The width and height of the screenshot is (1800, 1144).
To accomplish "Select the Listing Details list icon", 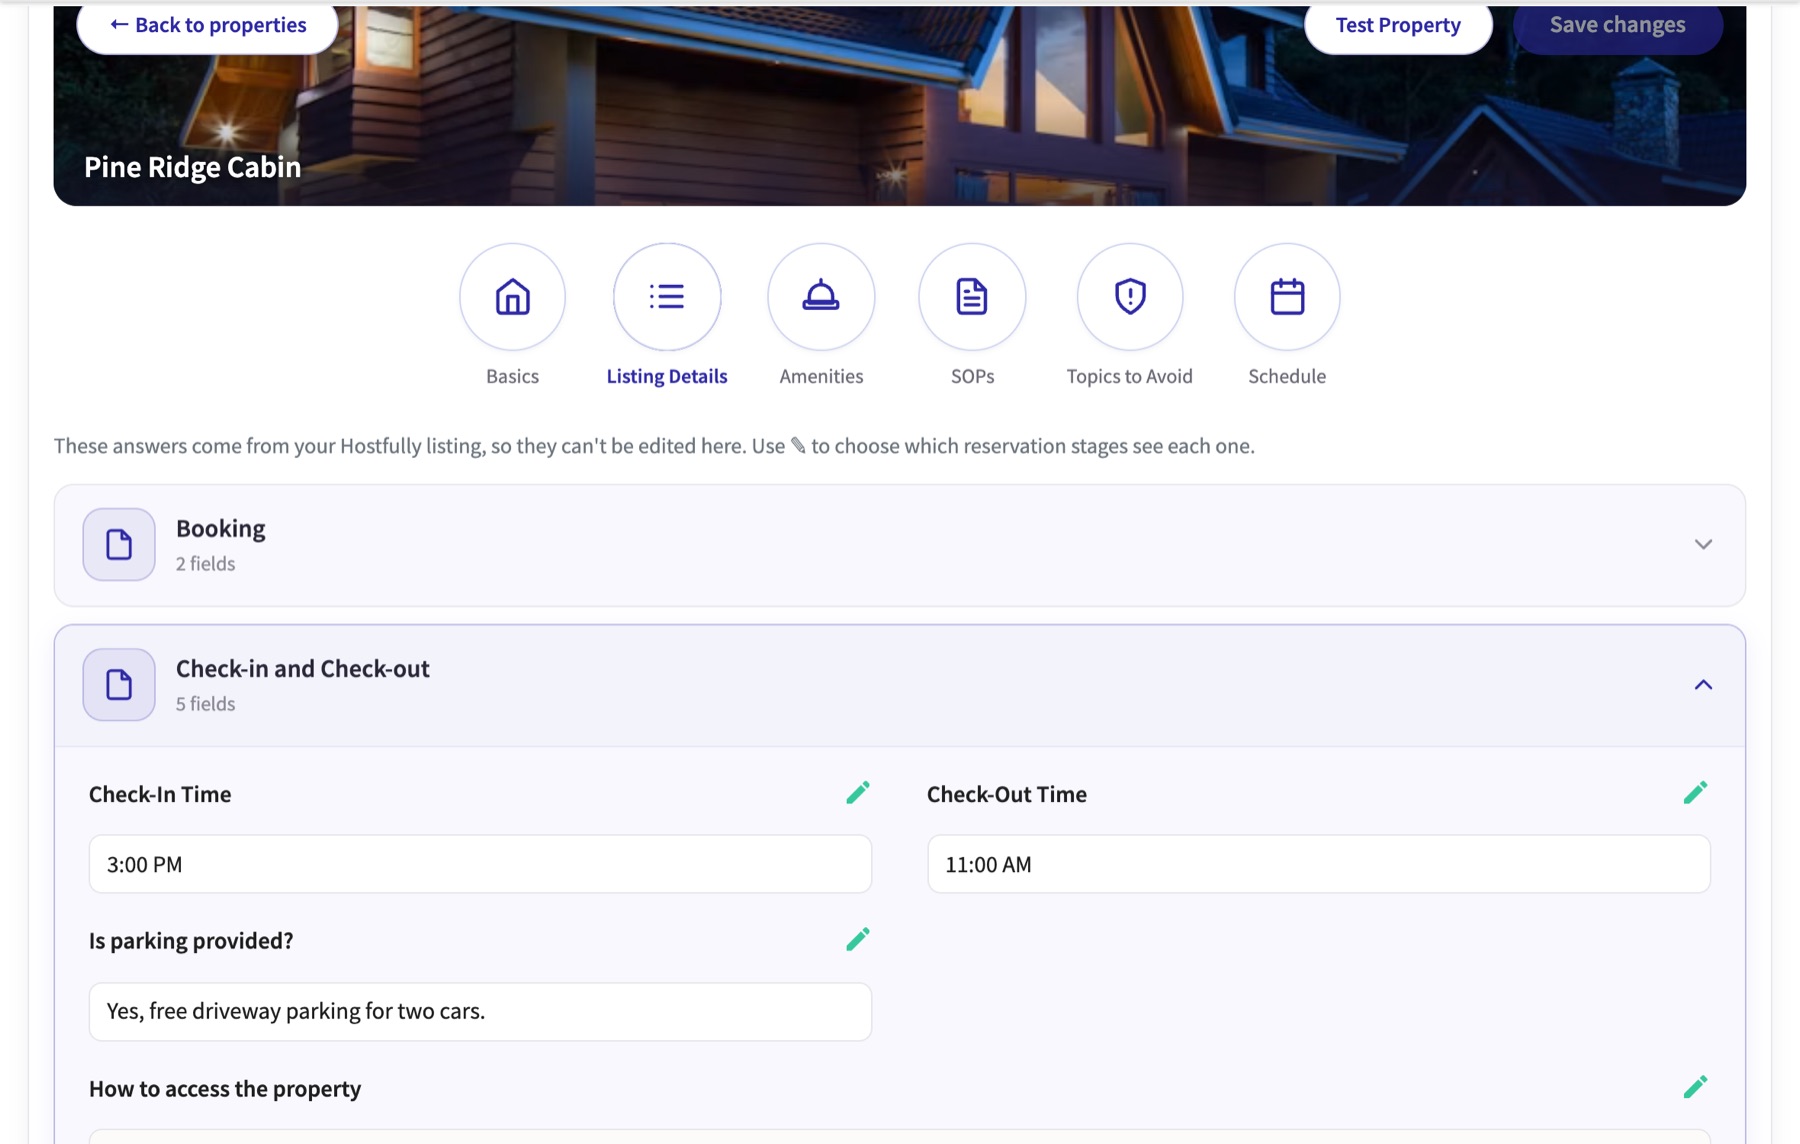I will point(667,297).
